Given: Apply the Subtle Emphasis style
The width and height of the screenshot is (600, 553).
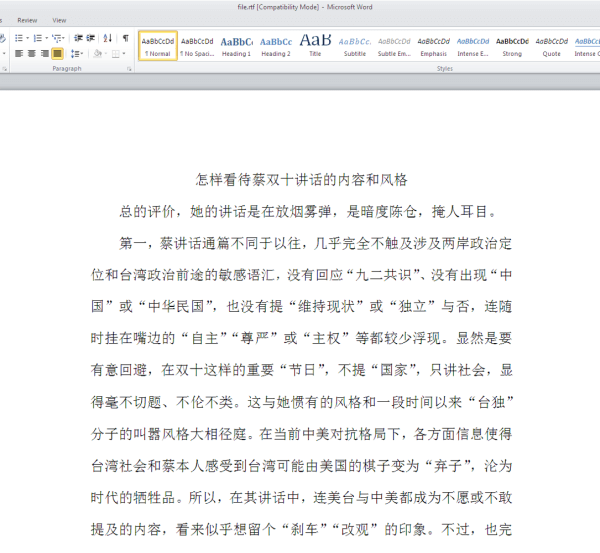Looking at the screenshot, I should pyautogui.click(x=394, y=46).
